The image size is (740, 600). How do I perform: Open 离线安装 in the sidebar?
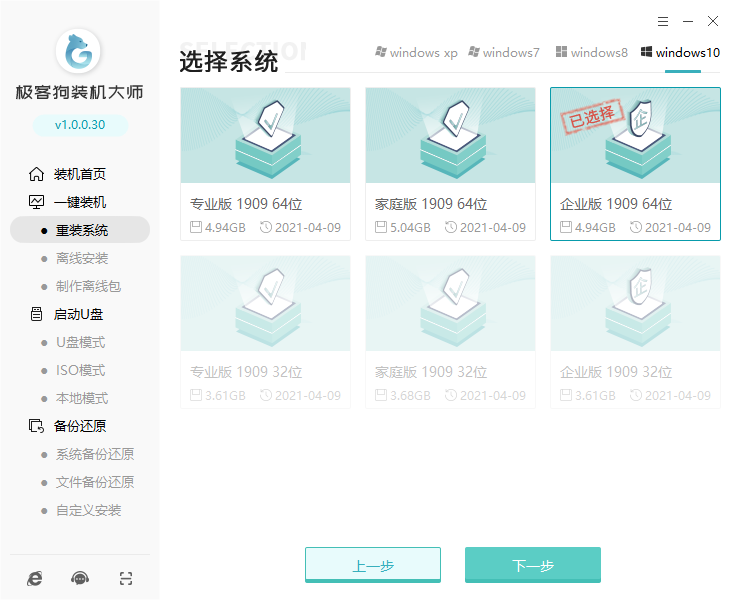point(82,258)
